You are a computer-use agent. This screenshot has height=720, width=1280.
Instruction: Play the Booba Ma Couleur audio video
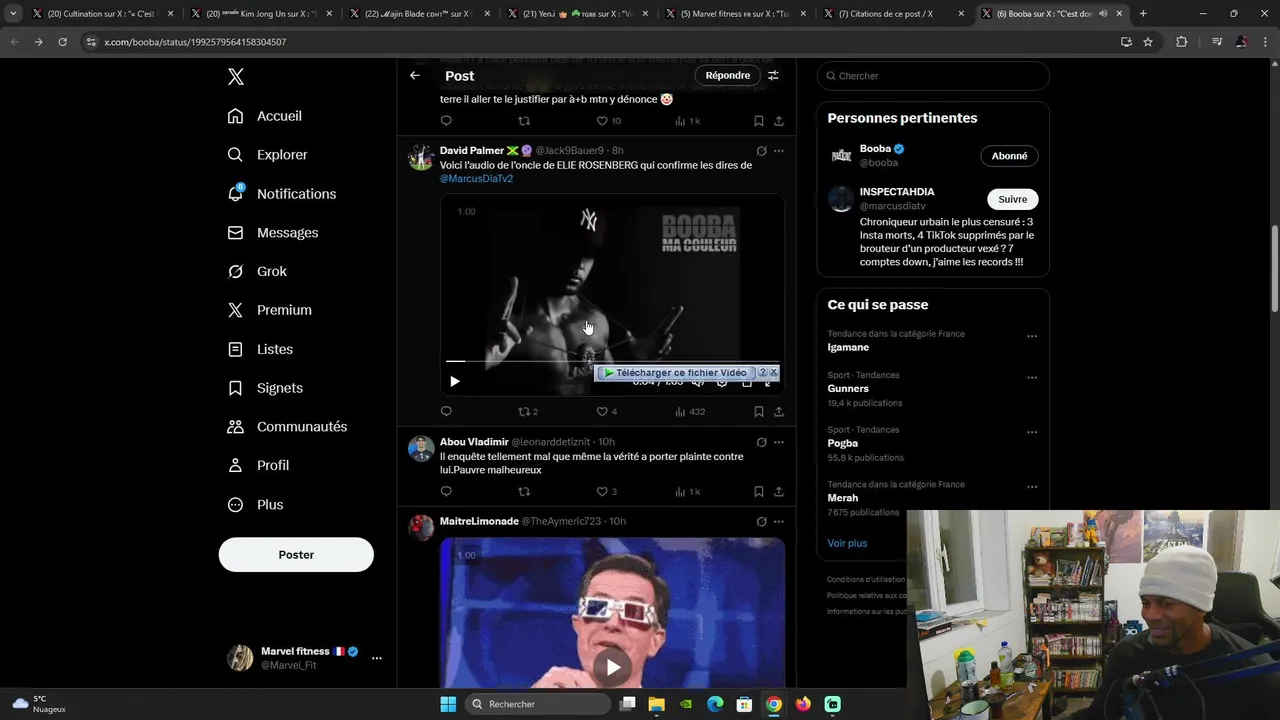pos(455,381)
